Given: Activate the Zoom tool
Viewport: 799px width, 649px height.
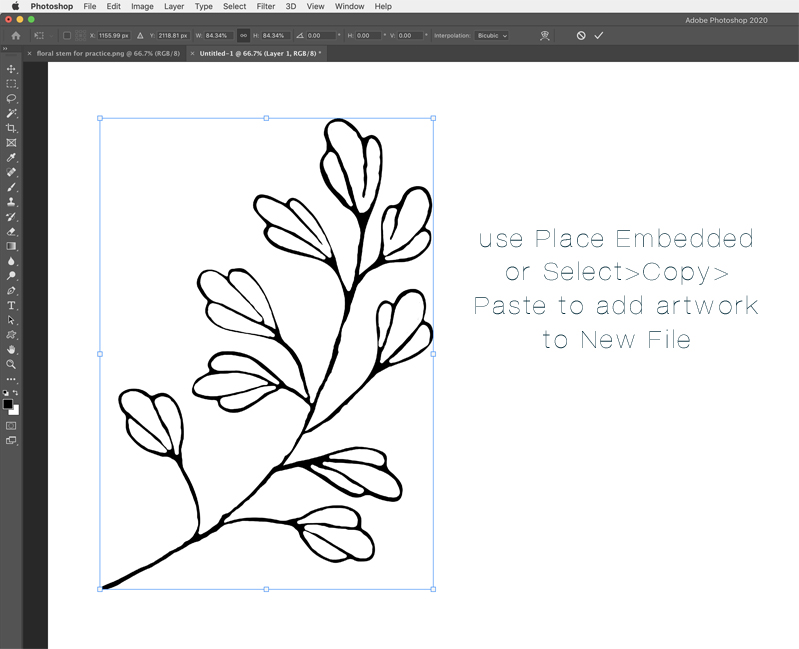Looking at the screenshot, I should 12,364.
